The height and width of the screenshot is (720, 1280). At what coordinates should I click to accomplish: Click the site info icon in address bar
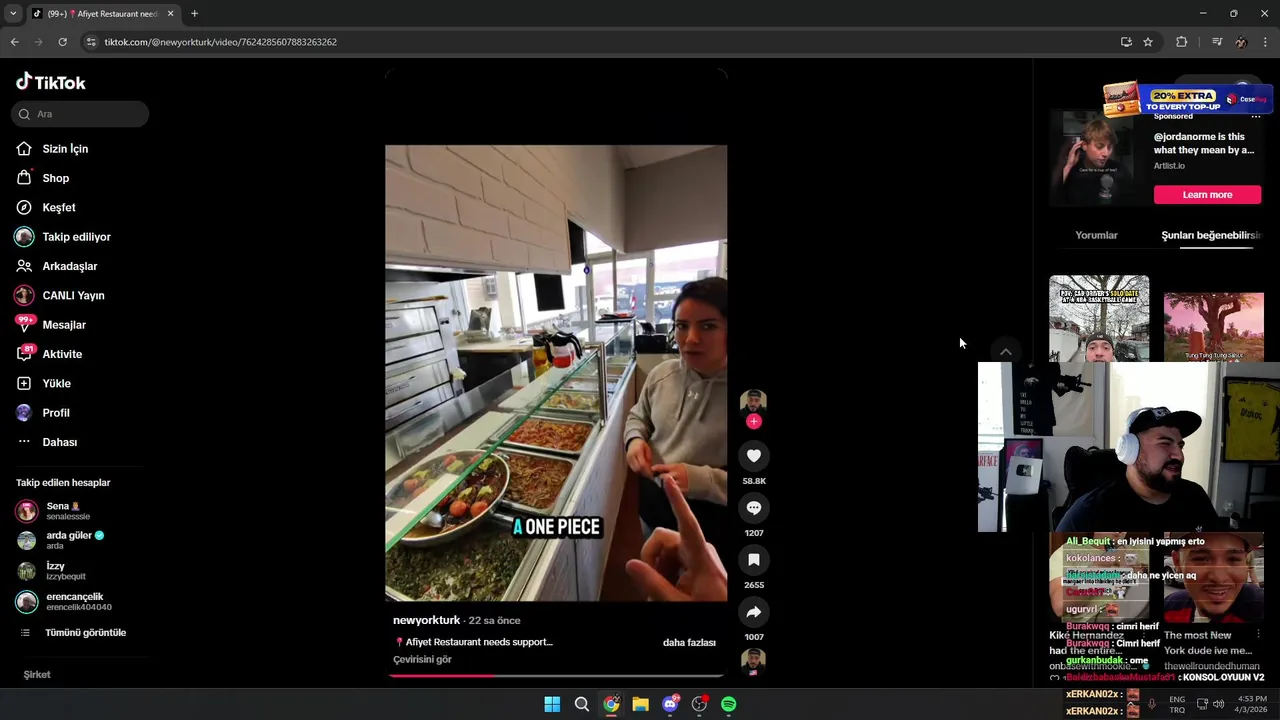91,42
